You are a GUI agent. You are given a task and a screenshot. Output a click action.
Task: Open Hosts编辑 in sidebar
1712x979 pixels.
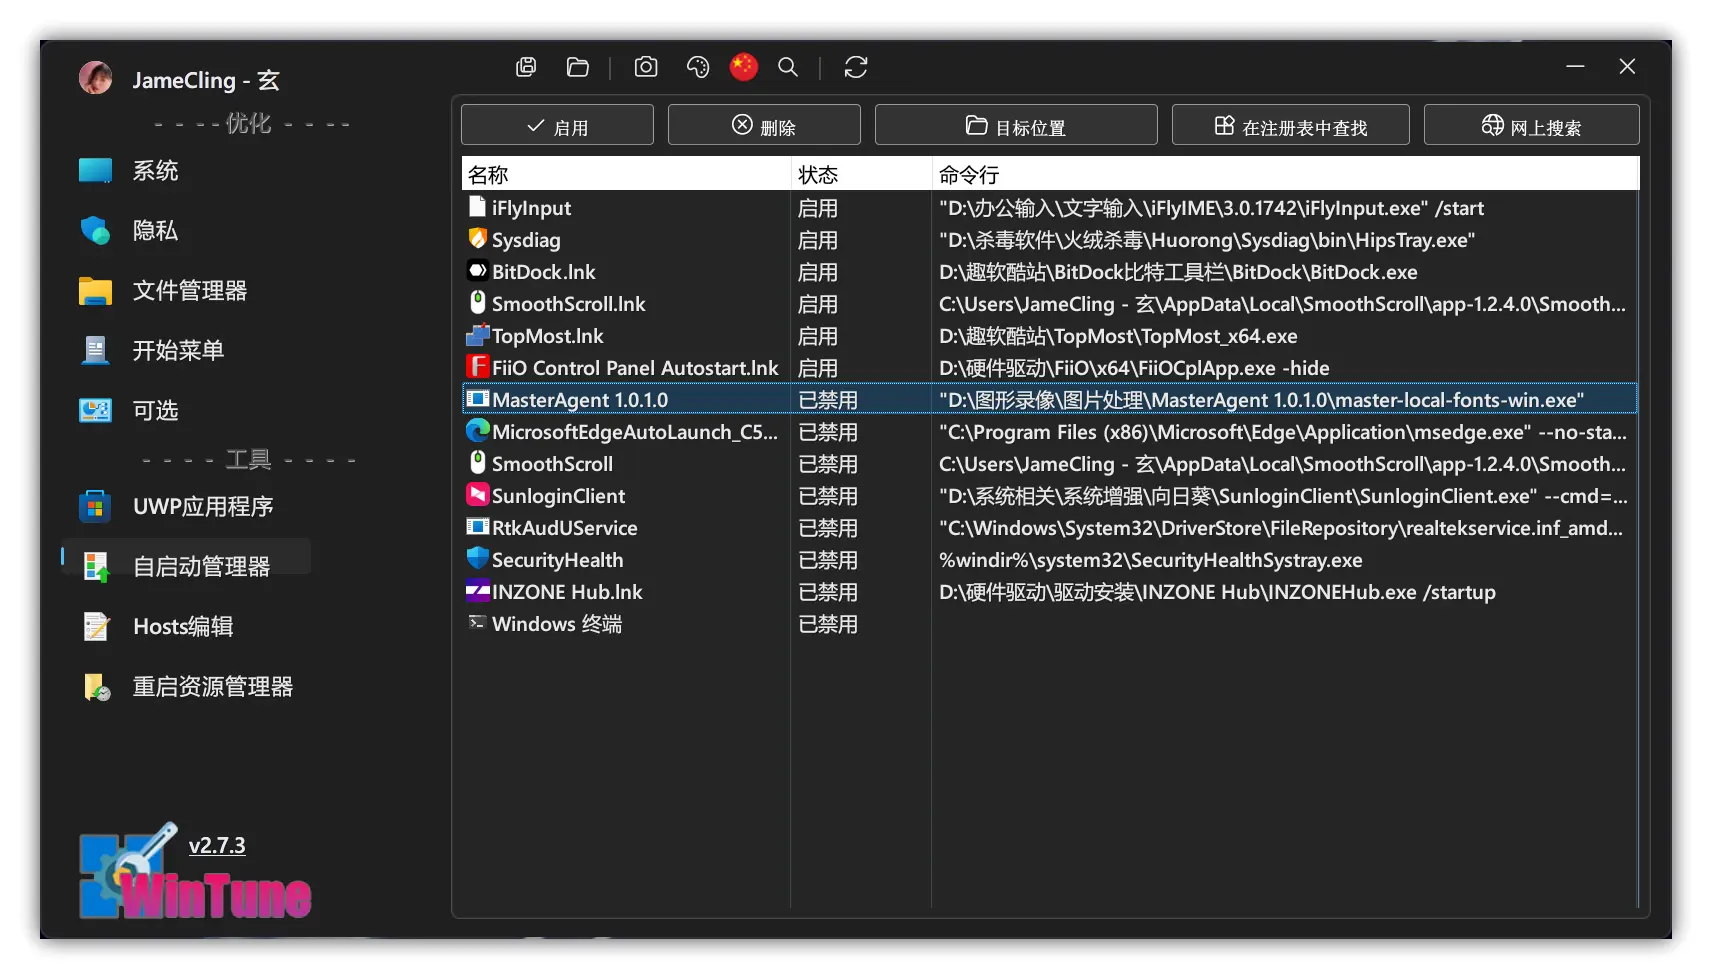point(183,627)
